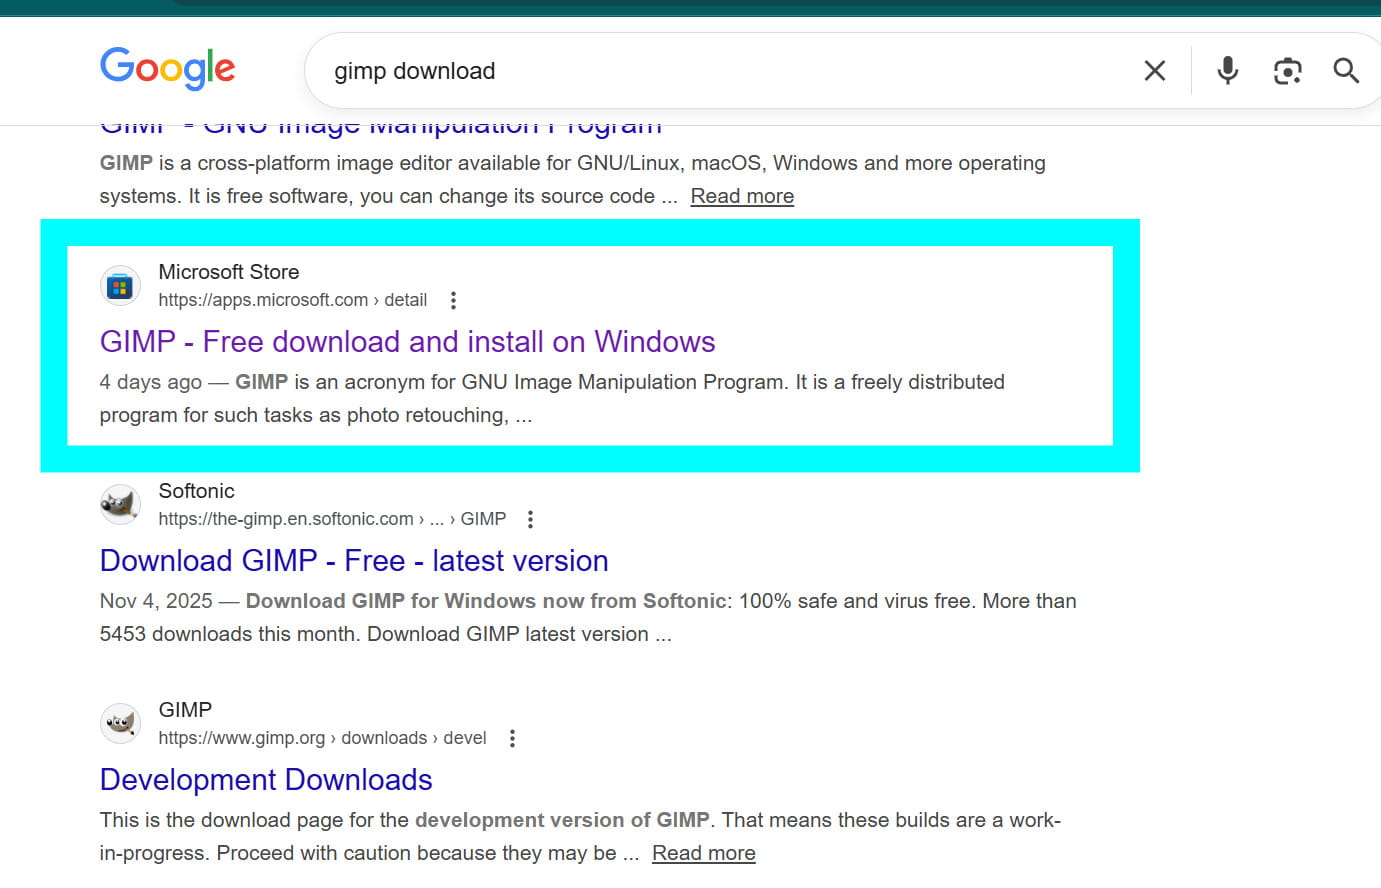Click the 'development version of GIMP' bold text
1381x888 pixels.
click(x=562, y=820)
